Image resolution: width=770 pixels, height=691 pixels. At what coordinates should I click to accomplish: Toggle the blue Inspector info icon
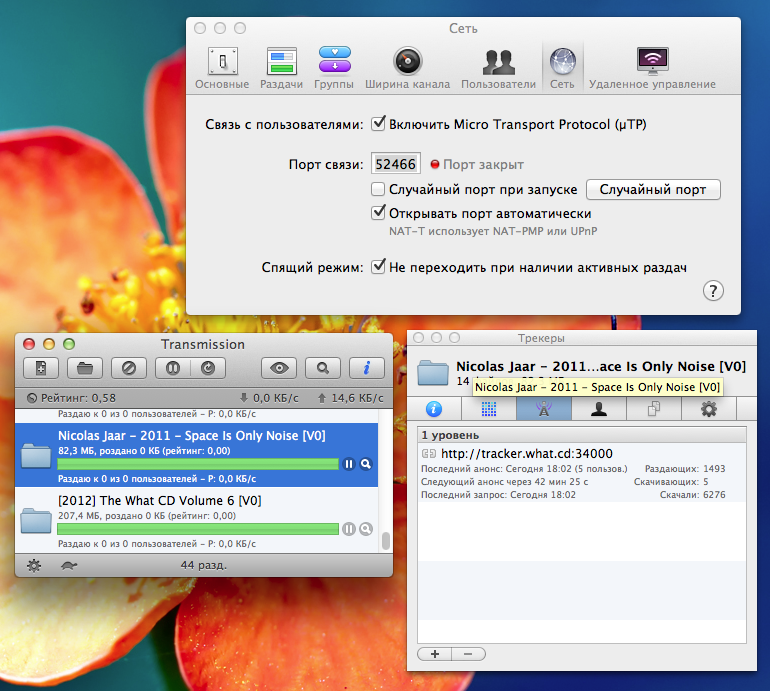[366, 368]
